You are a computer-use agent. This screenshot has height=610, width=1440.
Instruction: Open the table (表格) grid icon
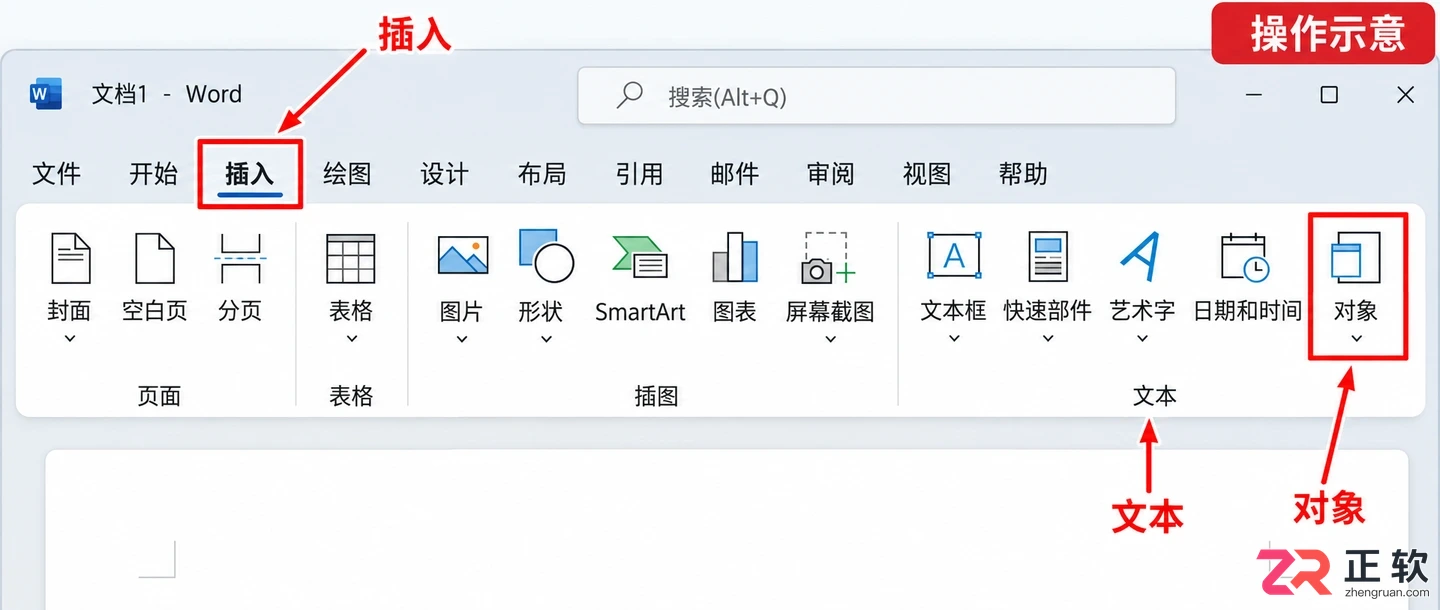click(351, 259)
